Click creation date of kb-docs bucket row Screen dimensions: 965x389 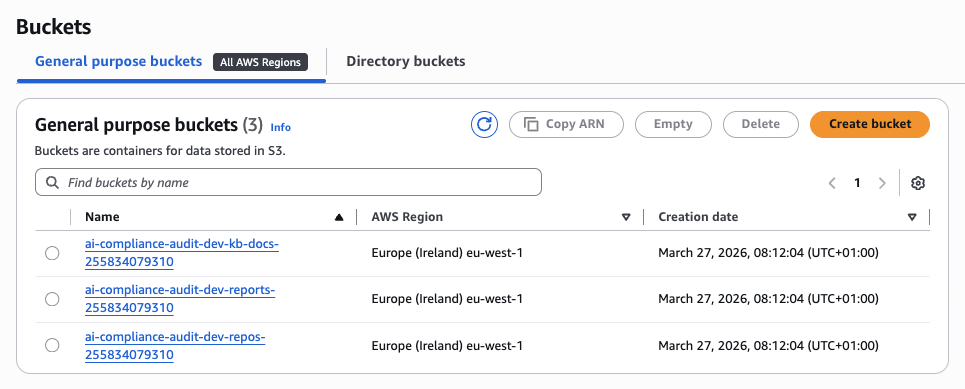pyautogui.click(x=768, y=253)
